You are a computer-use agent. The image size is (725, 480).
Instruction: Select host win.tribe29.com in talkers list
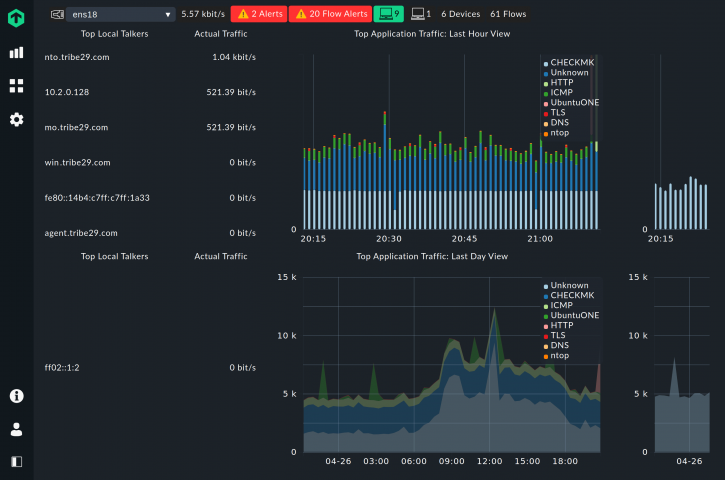[78, 162]
